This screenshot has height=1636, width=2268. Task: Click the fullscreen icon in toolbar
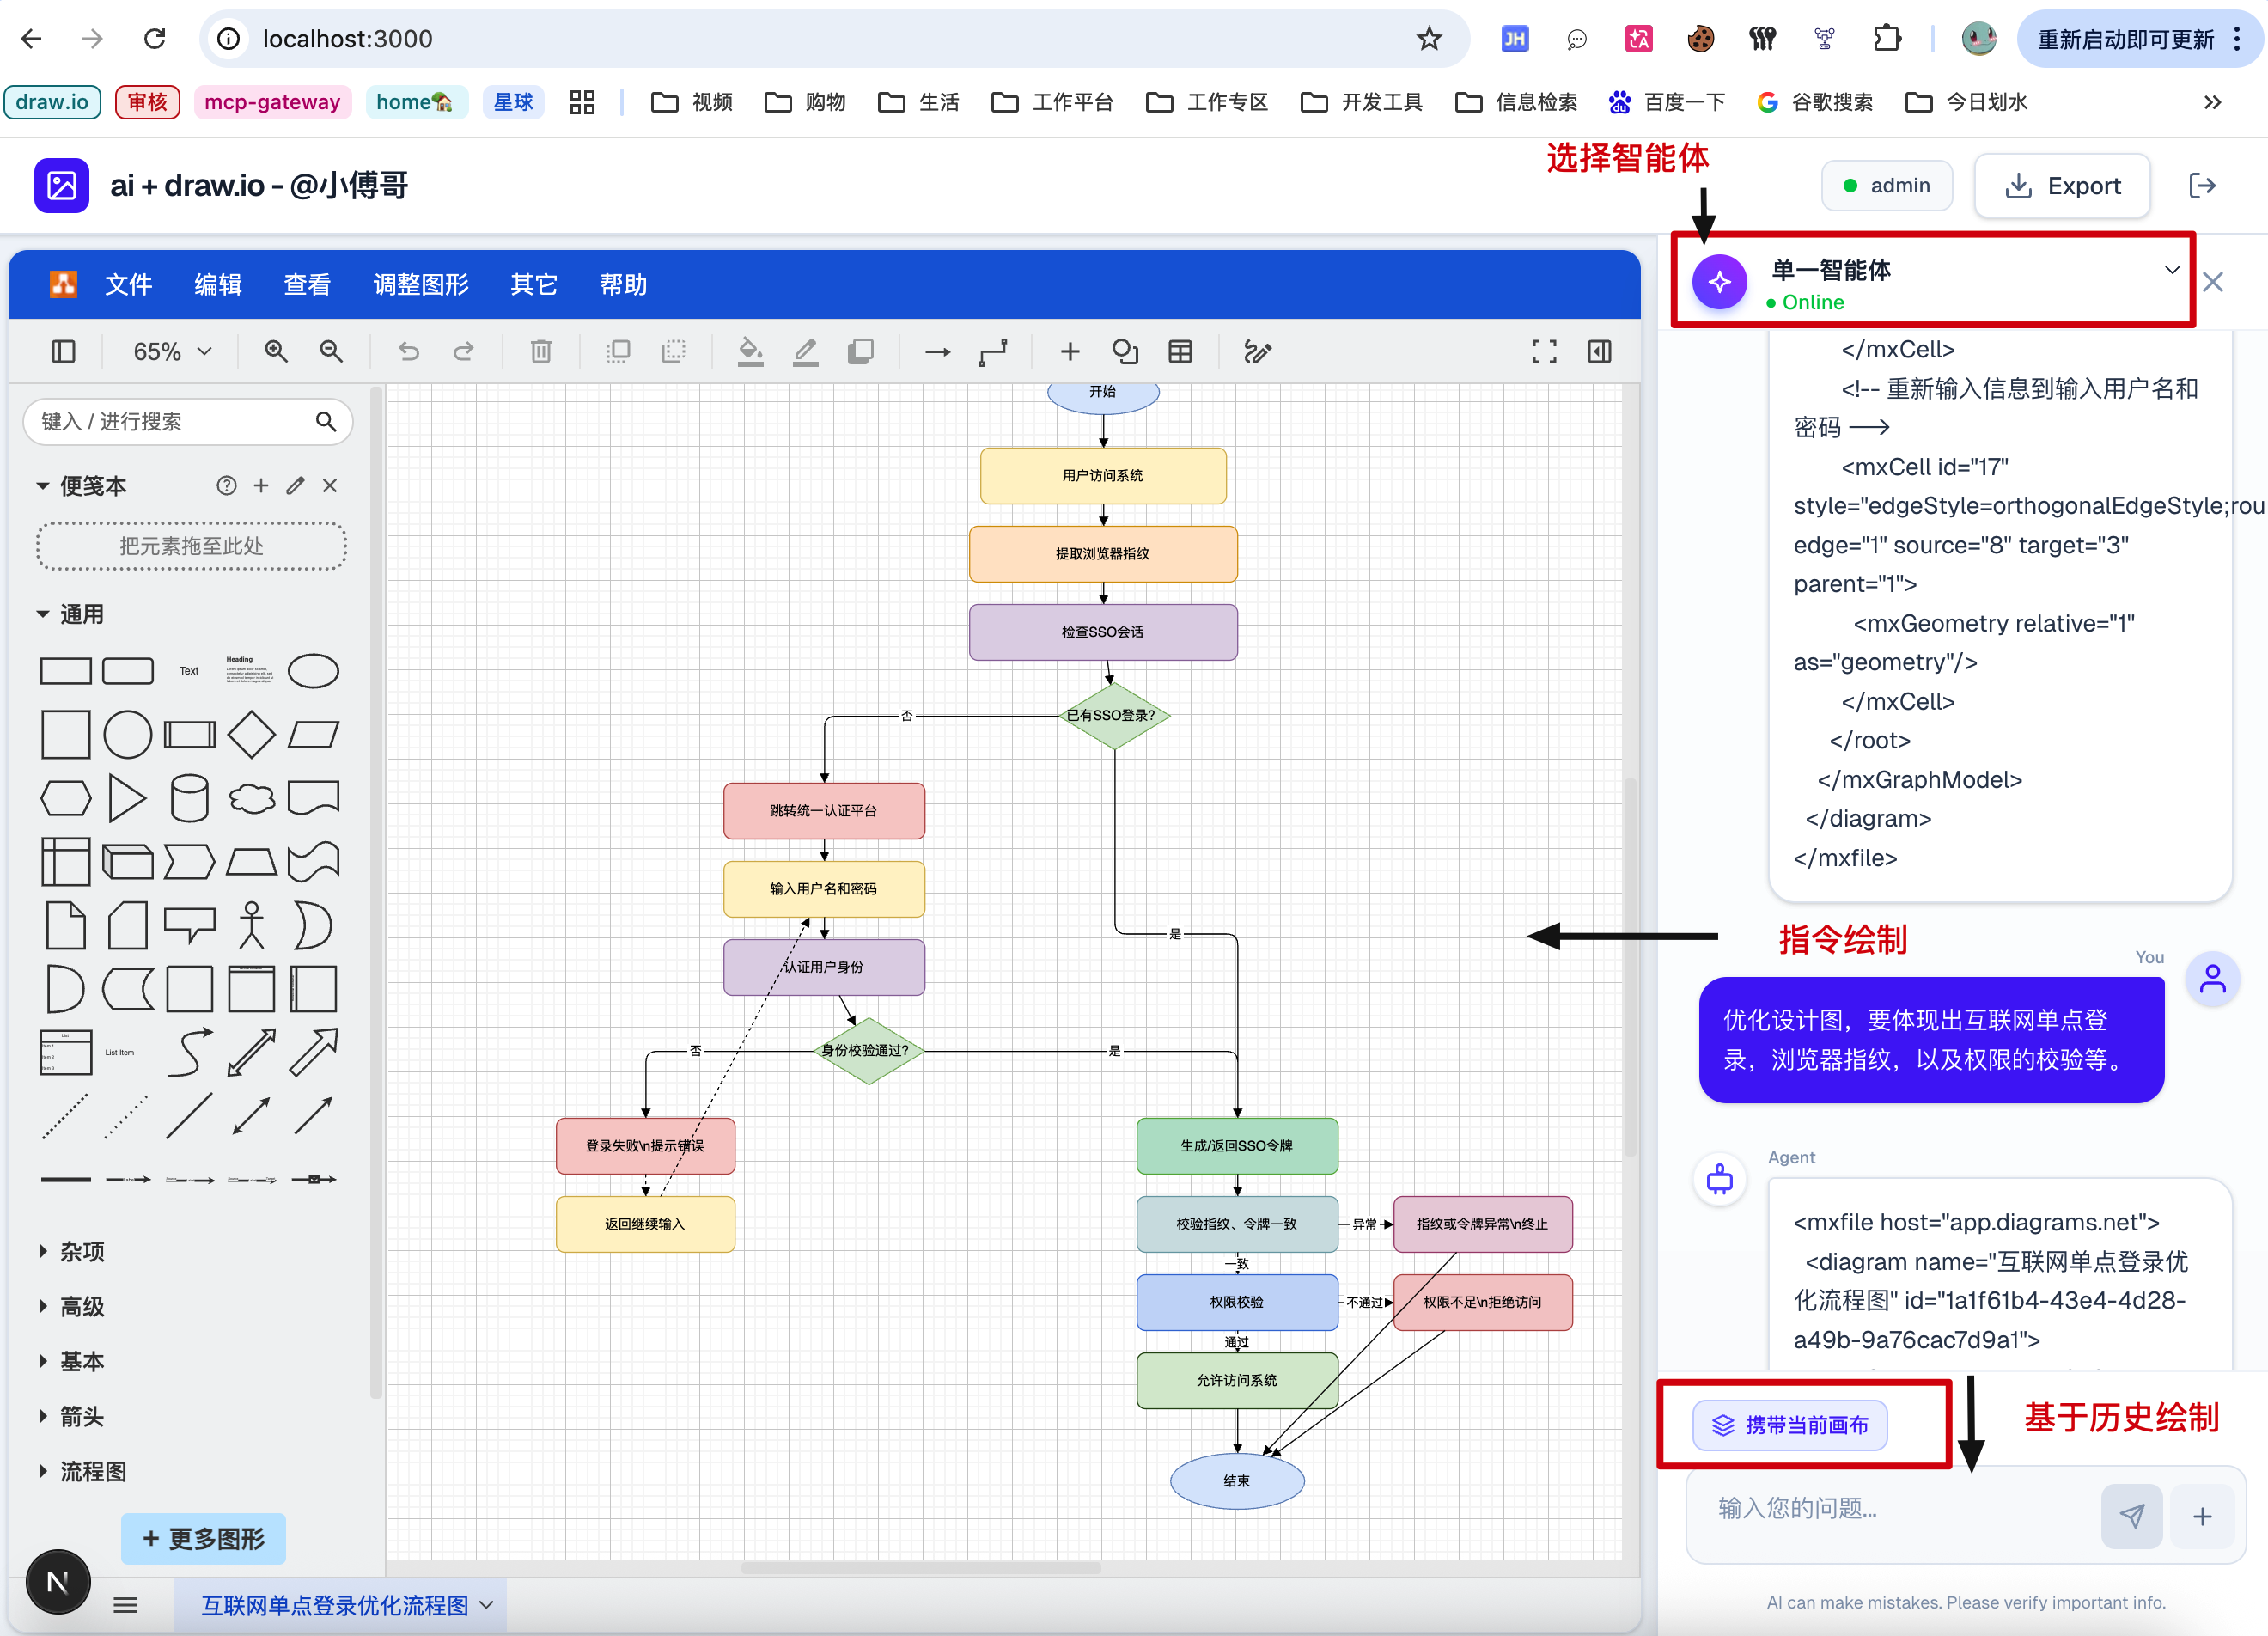tap(1544, 352)
